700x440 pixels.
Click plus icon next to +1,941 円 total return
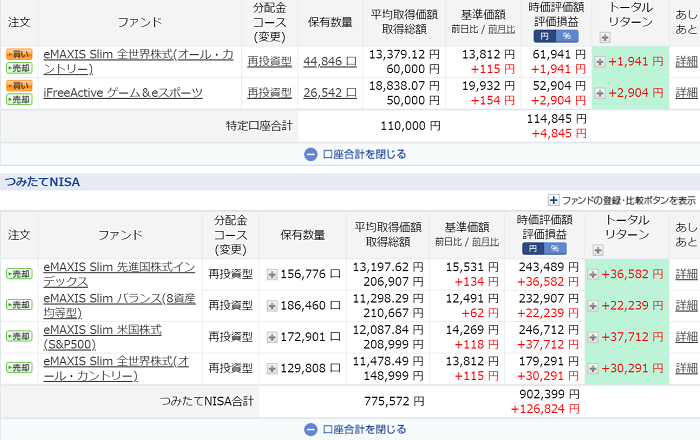click(x=600, y=61)
